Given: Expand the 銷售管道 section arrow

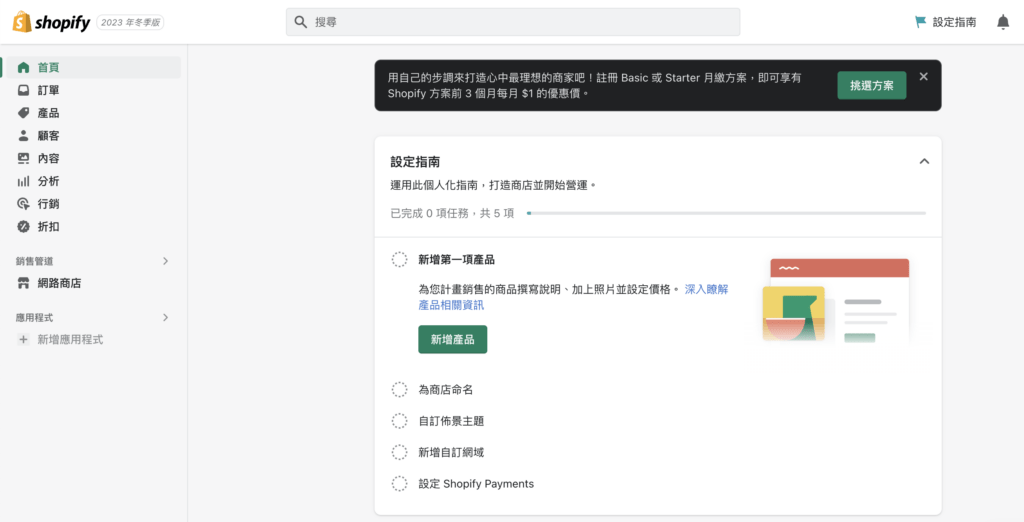Looking at the screenshot, I should pos(165,261).
